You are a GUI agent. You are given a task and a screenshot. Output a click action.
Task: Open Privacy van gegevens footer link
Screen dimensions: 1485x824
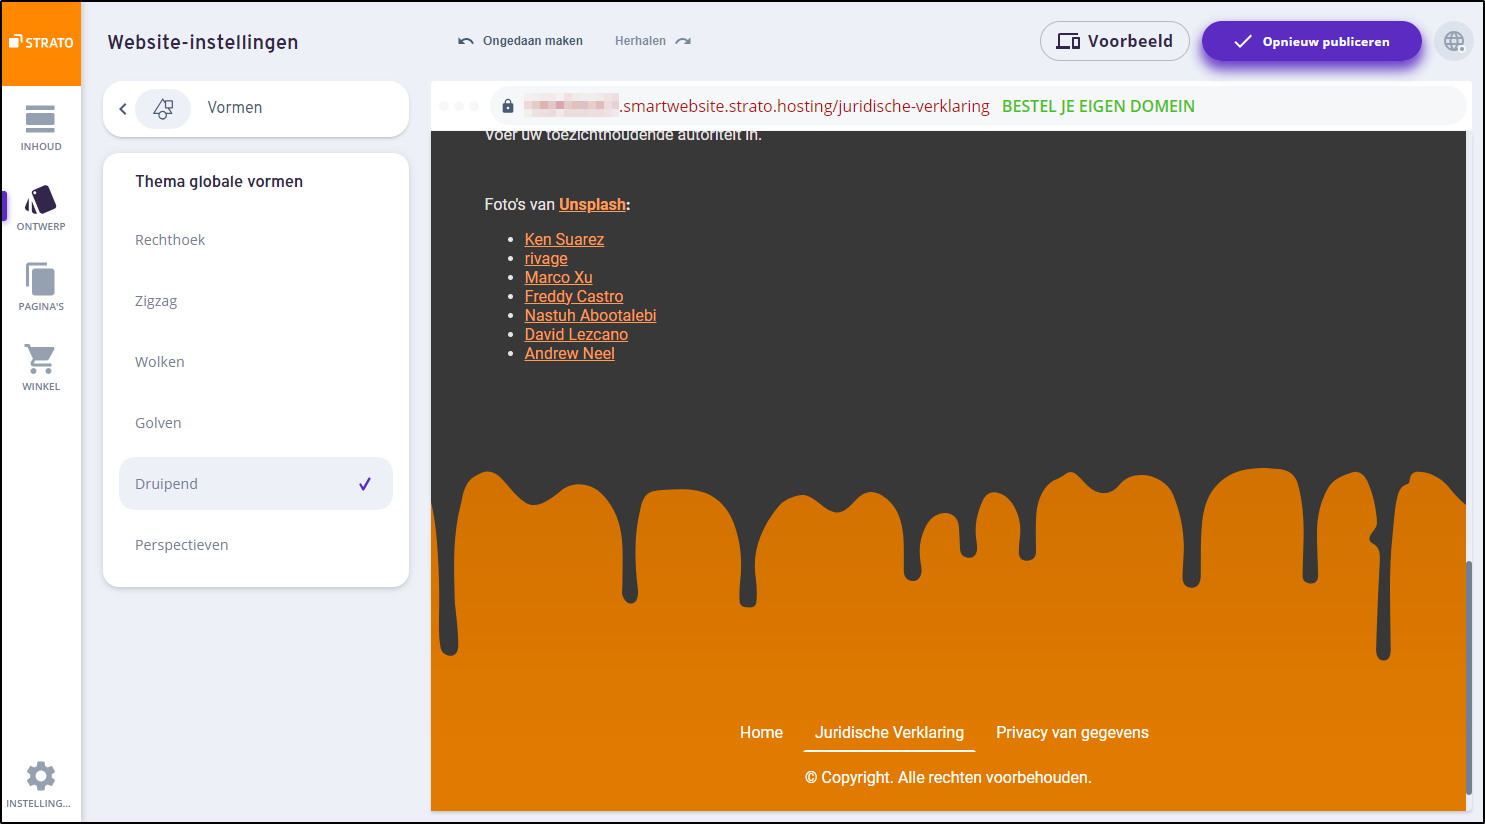pos(1072,733)
